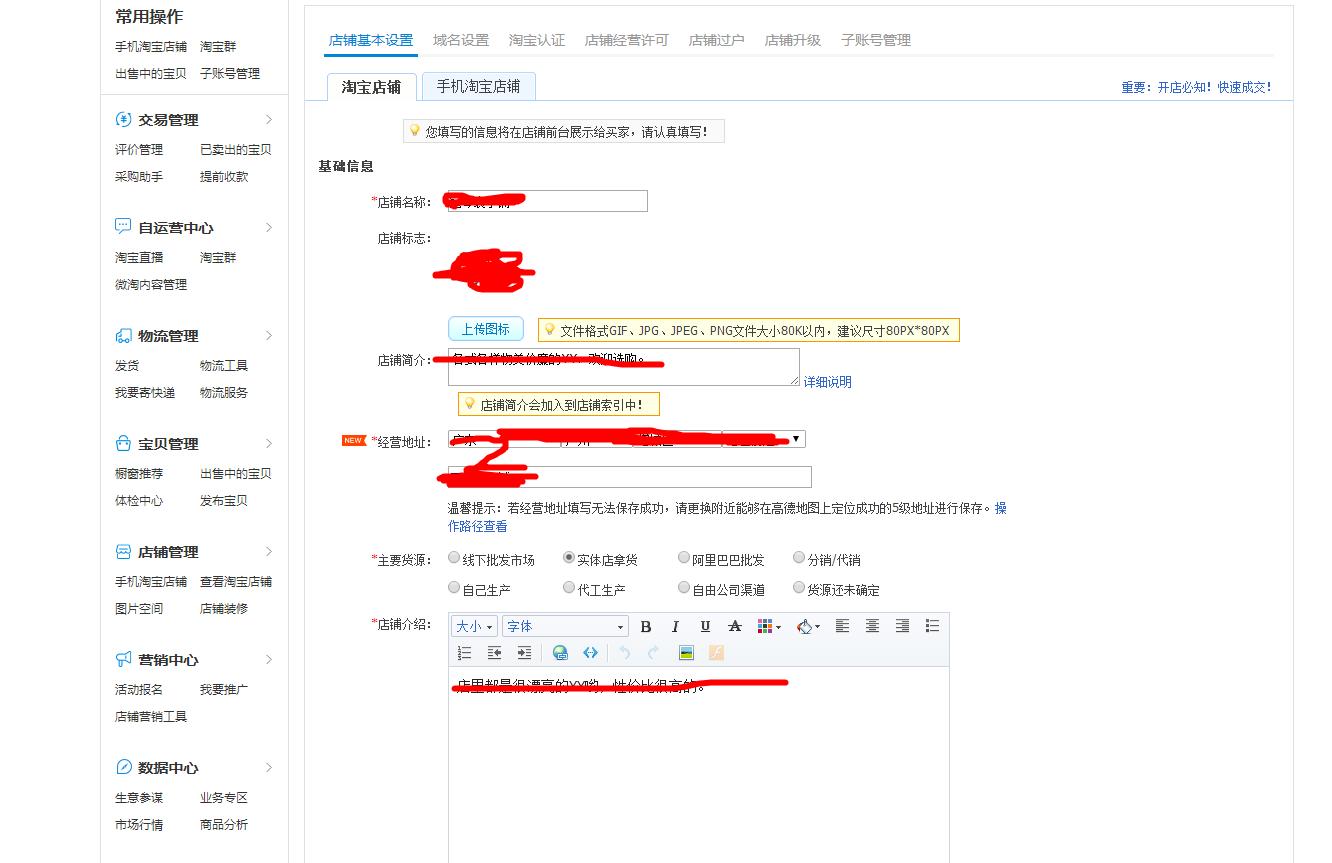Click the insert hyperlink icon

click(560, 653)
